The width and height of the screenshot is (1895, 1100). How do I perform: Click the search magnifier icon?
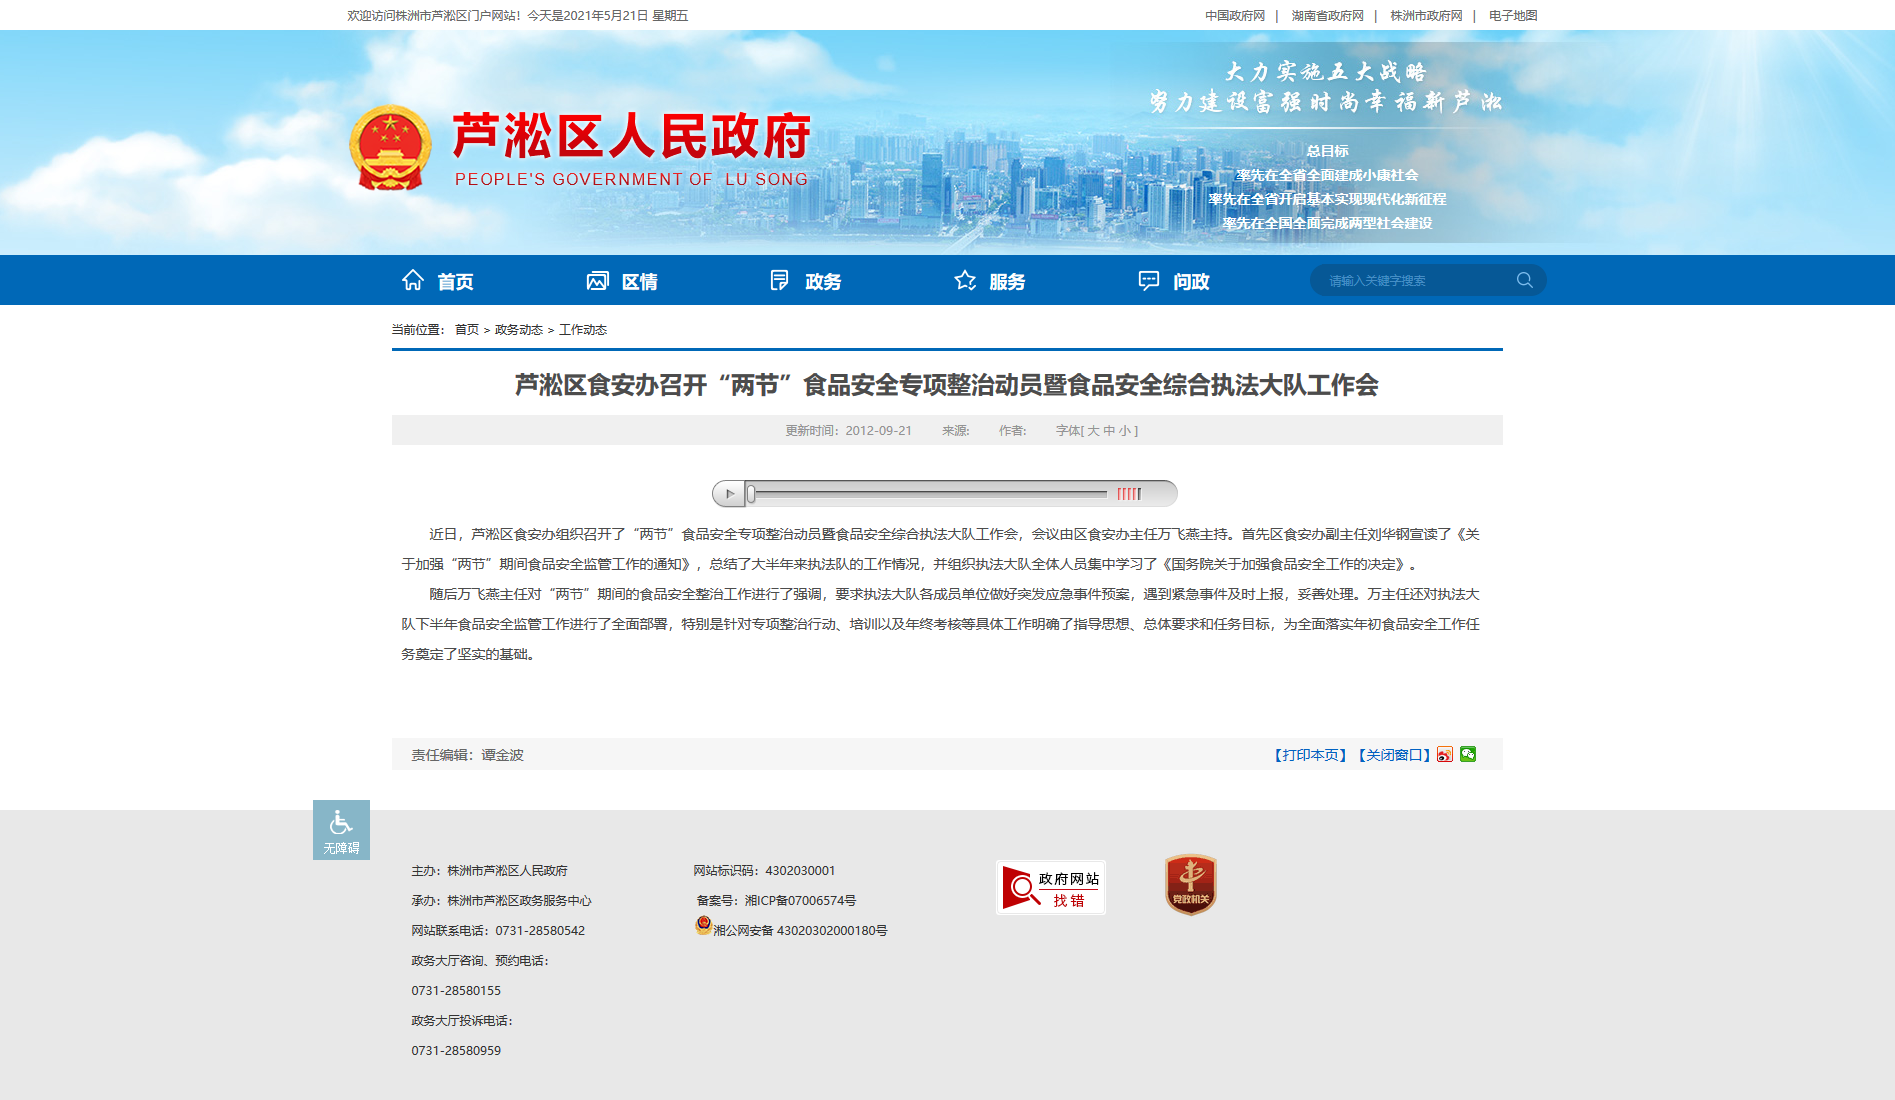[1525, 280]
